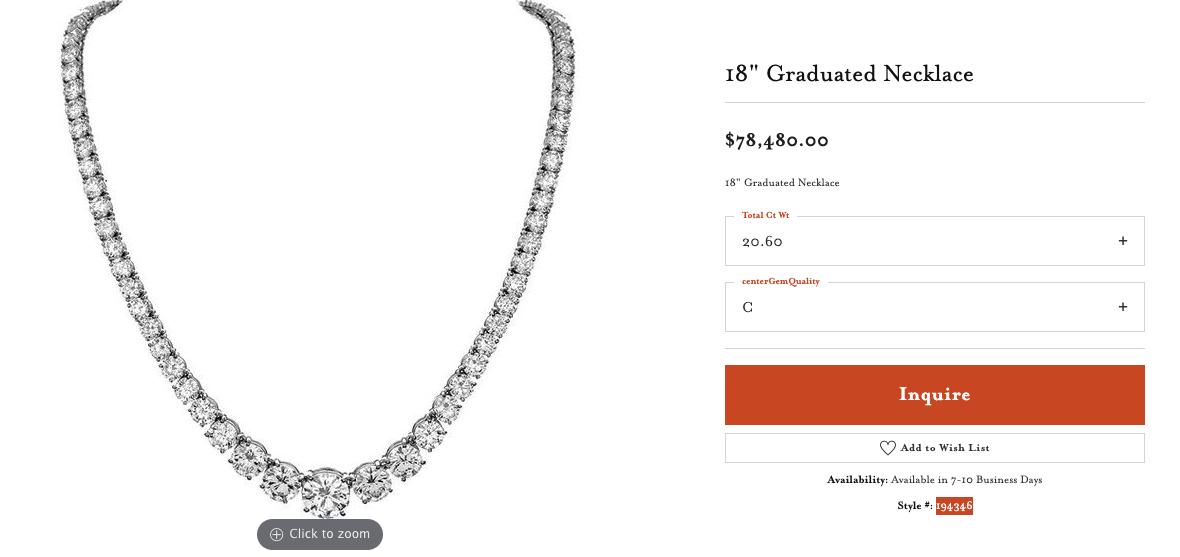The image size is (1180, 557).
Task: Click the Style # label
Action: pyautogui.click(x=914, y=506)
